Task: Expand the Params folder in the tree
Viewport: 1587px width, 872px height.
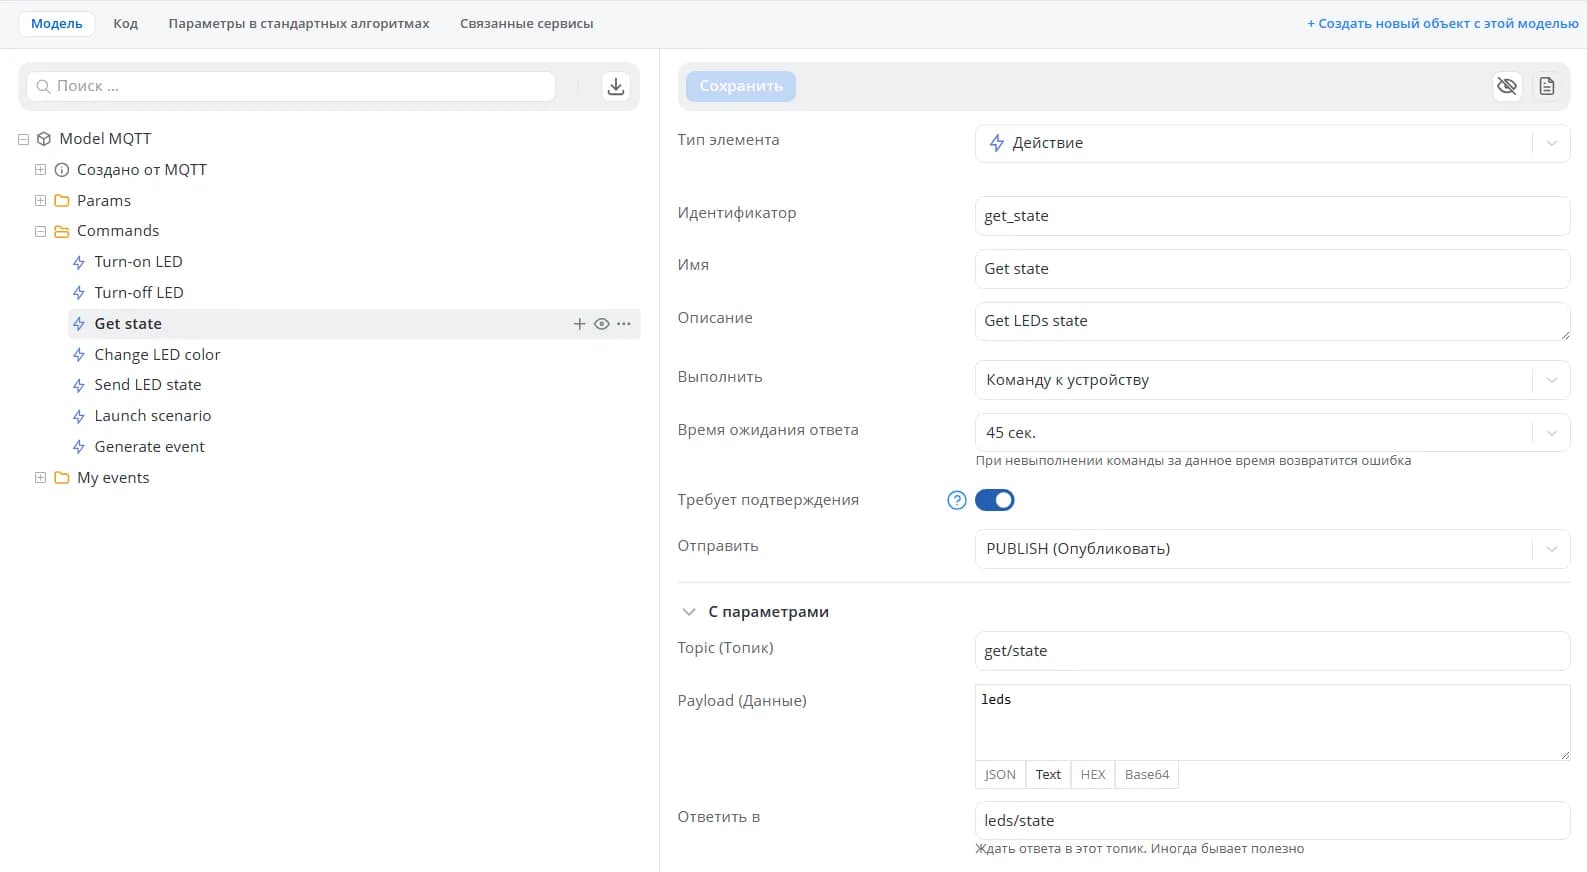Action: click(41, 201)
